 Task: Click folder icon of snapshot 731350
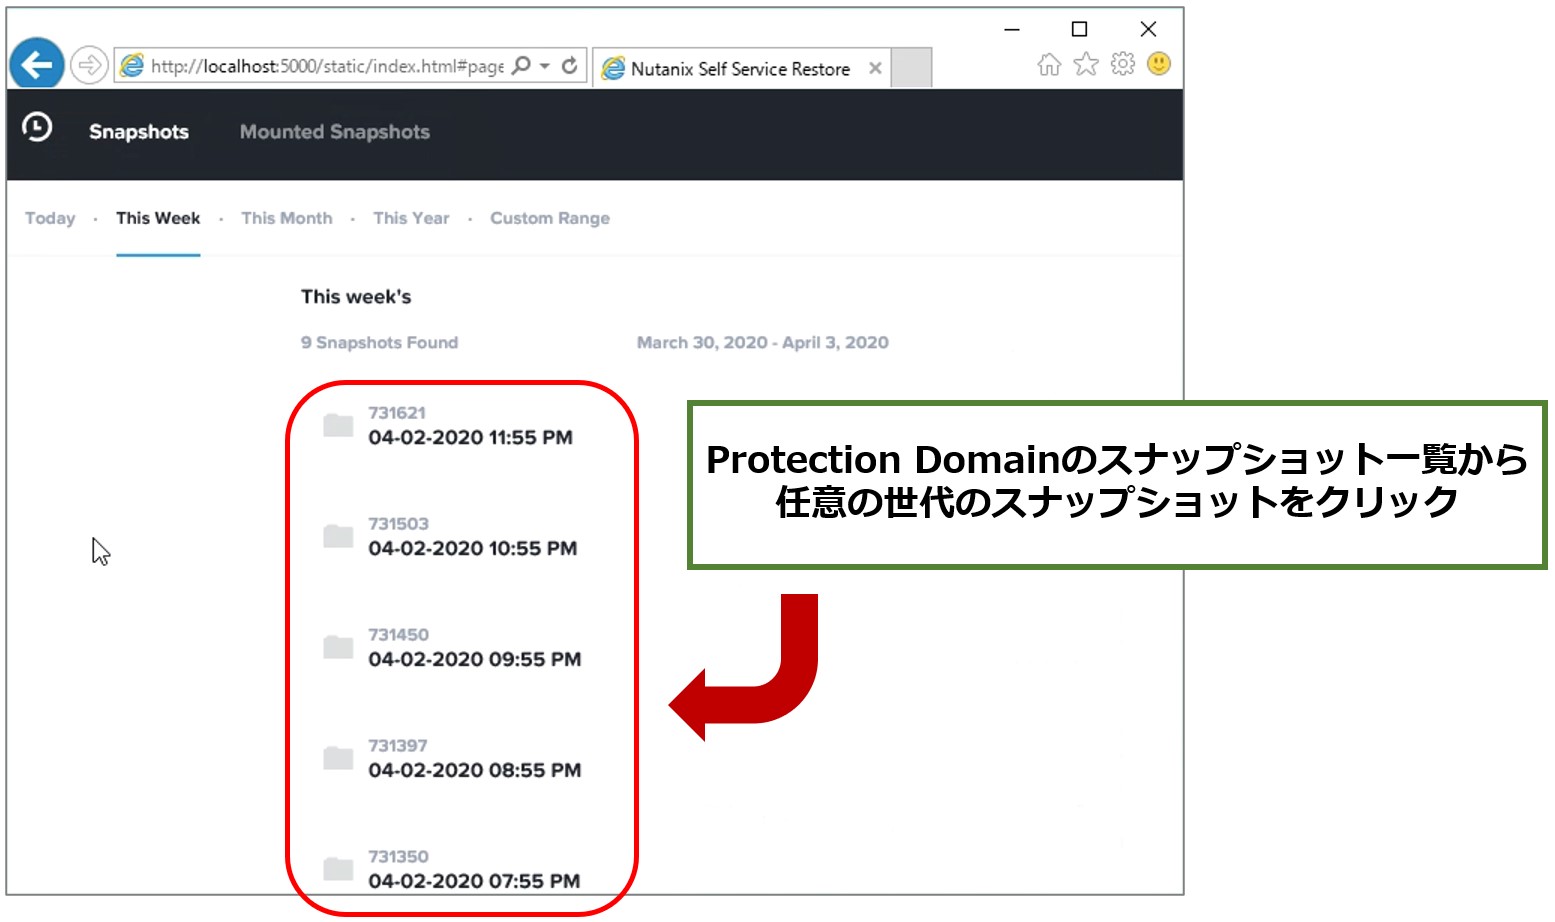[338, 869]
